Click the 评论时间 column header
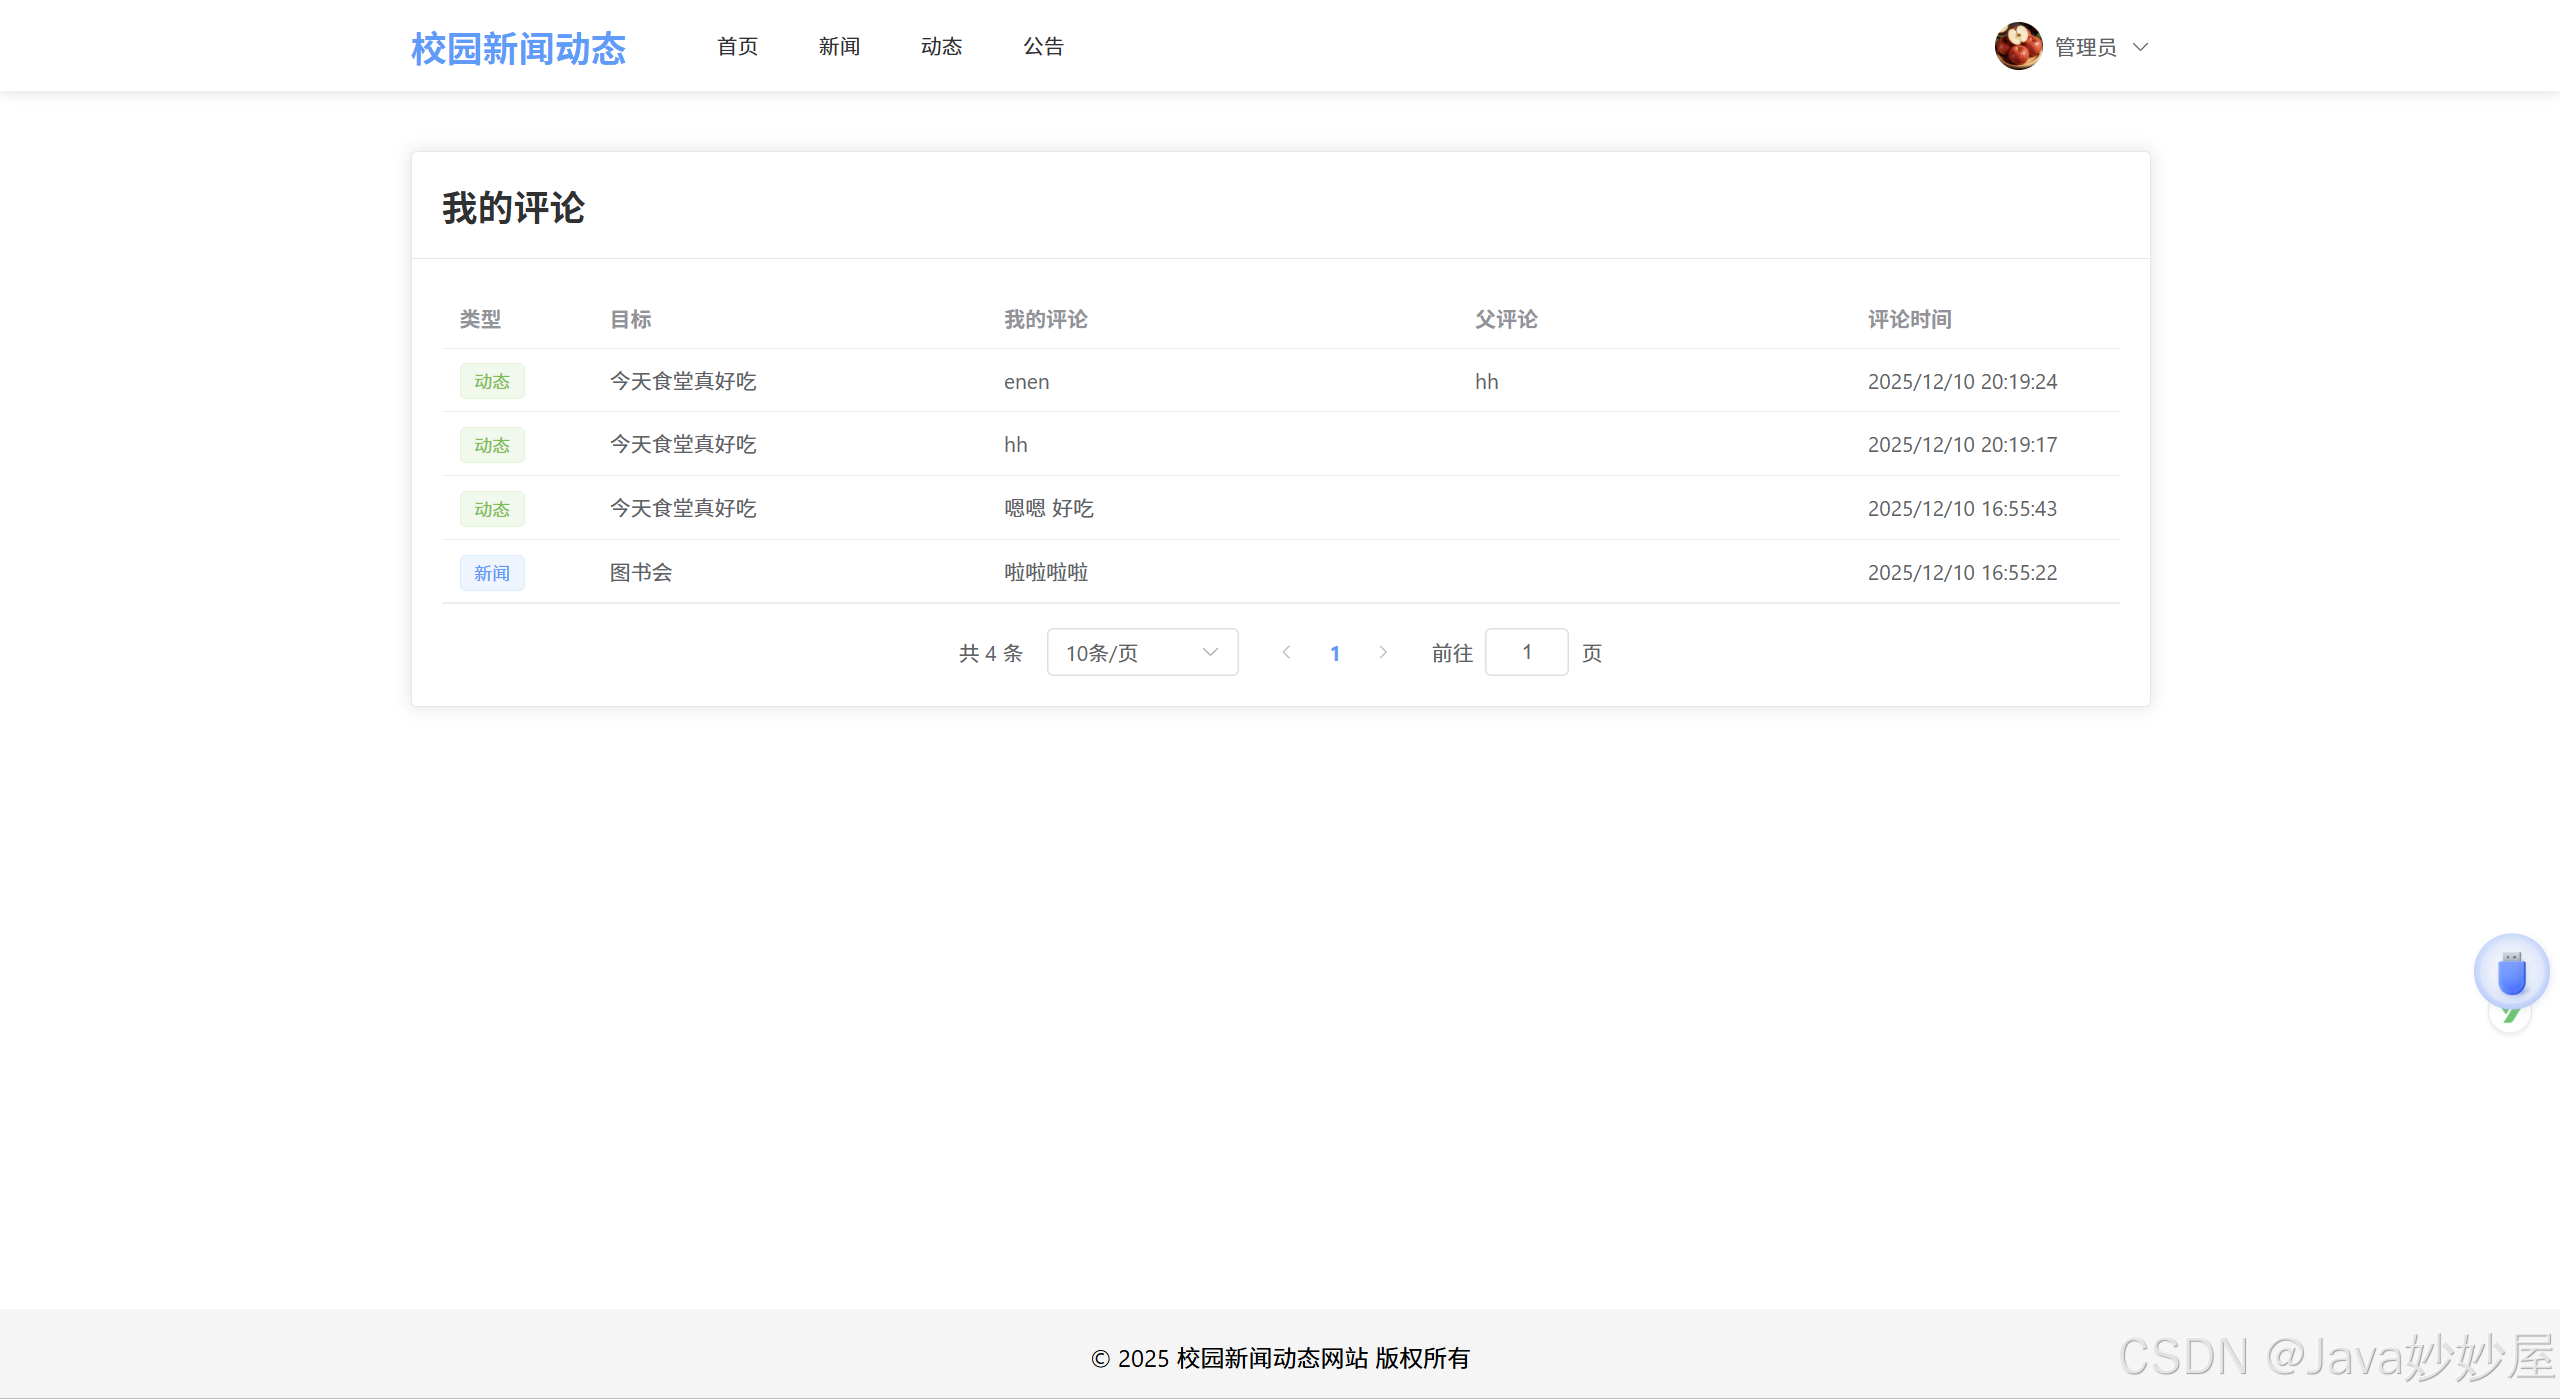 pos(1909,319)
